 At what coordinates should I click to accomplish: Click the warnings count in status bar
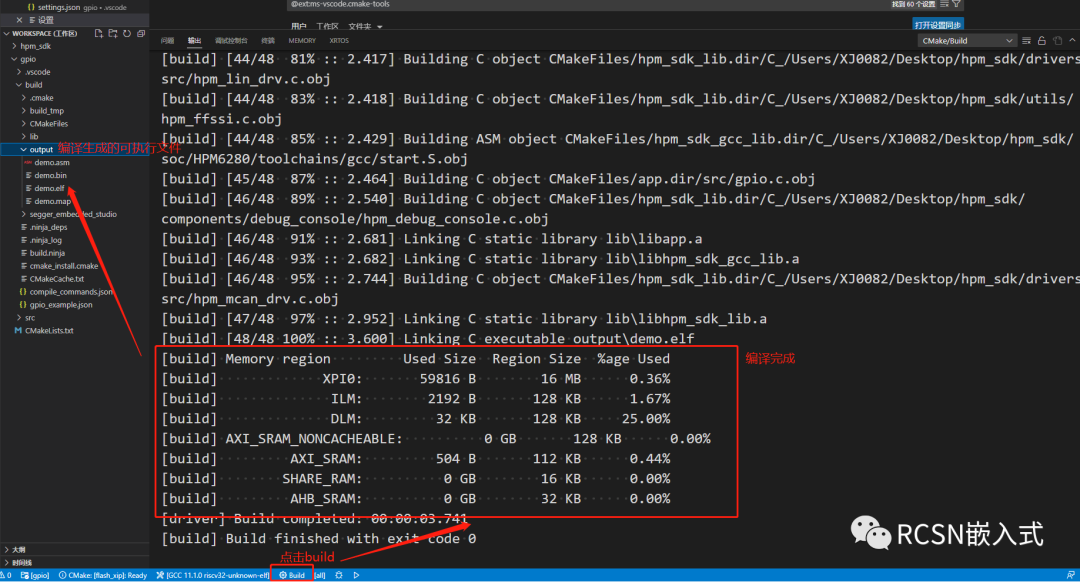[6, 575]
